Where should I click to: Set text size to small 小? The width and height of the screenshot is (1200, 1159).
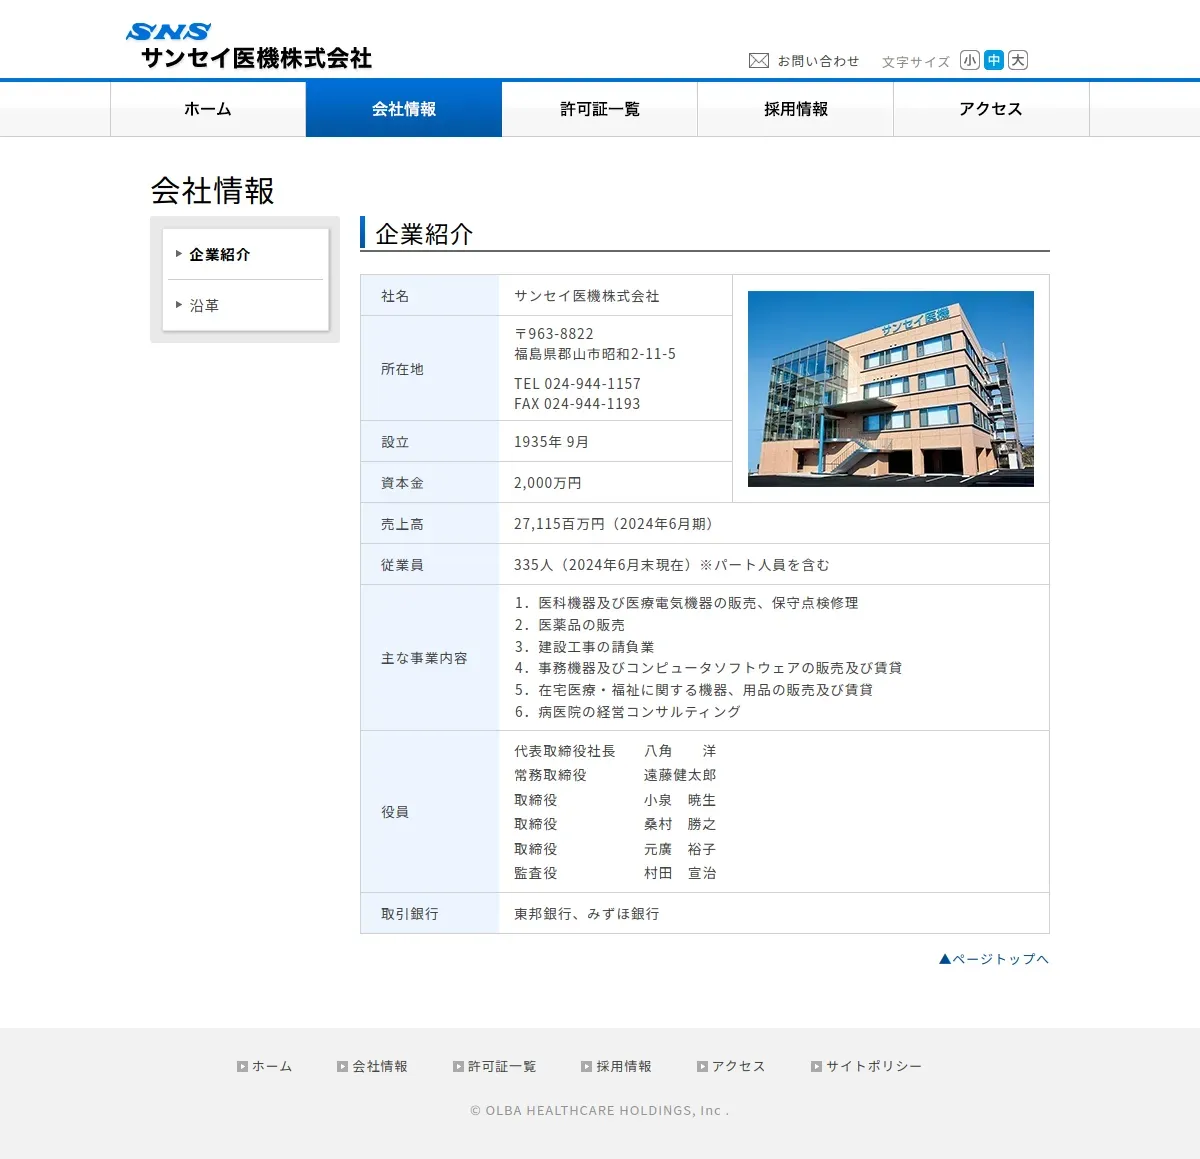(x=970, y=60)
